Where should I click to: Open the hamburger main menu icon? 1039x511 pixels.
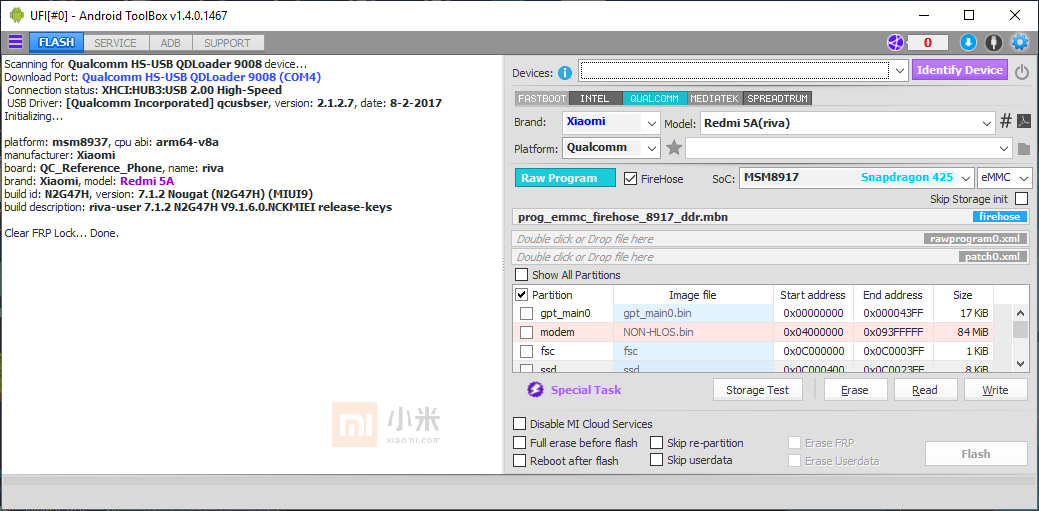(15, 42)
